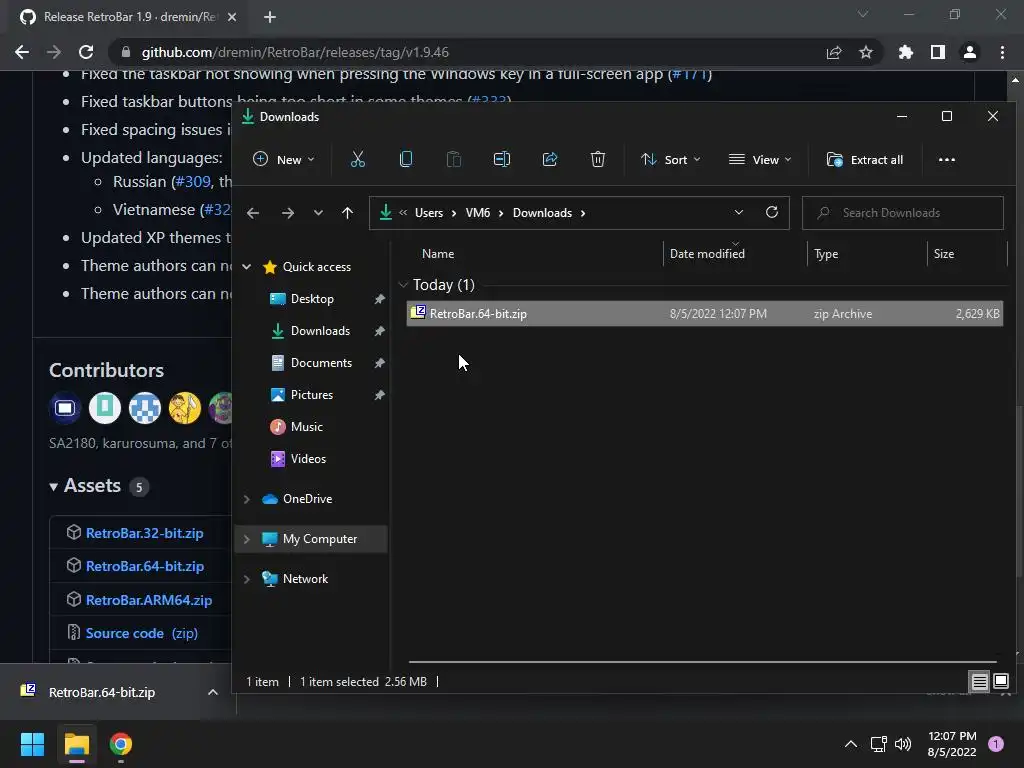The image size is (1024, 768).
Task: Open volume control in system tray
Action: tap(903, 744)
